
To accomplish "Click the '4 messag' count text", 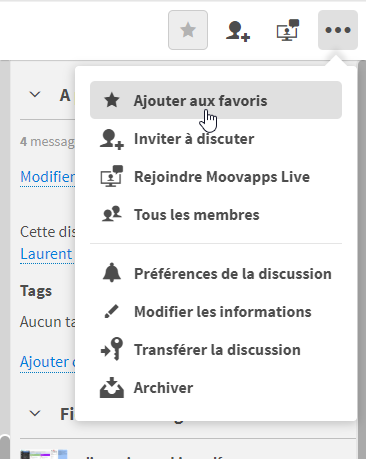I will (48, 142).
